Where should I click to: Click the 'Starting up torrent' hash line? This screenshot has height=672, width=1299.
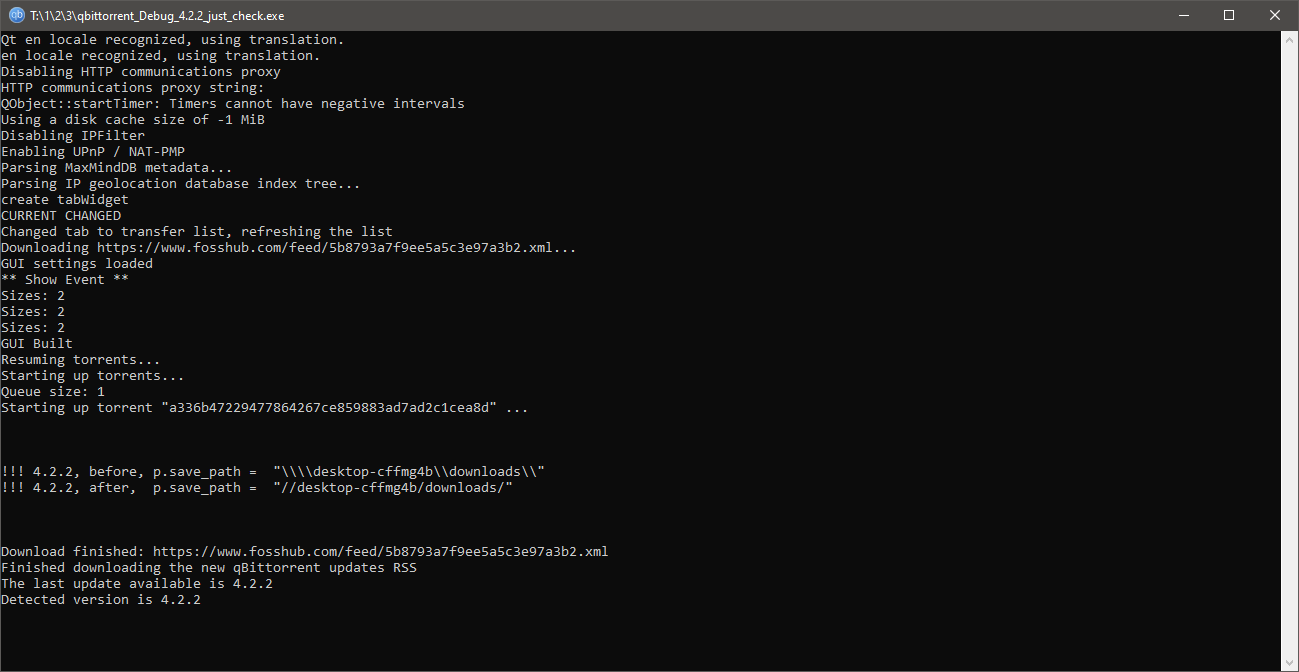pos(265,408)
